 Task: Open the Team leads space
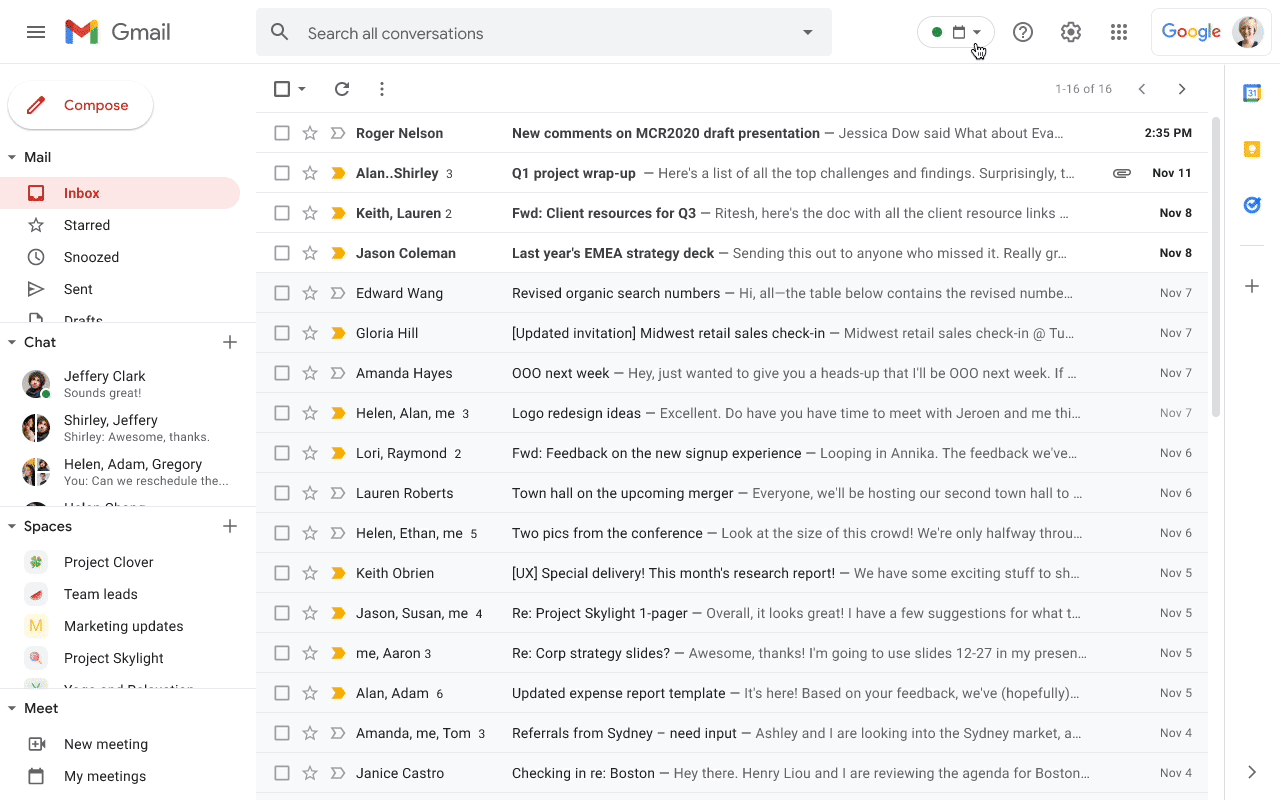click(x=120, y=594)
